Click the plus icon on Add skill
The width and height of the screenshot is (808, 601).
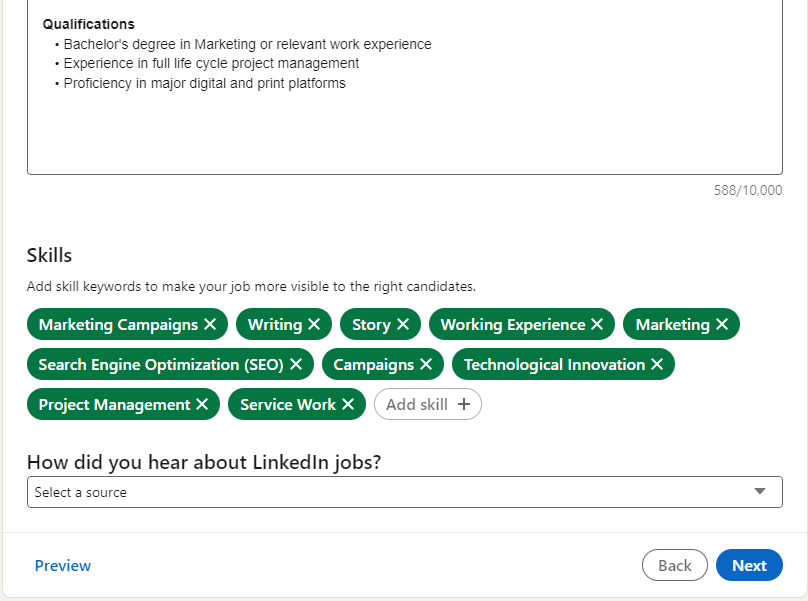tap(462, 404)
